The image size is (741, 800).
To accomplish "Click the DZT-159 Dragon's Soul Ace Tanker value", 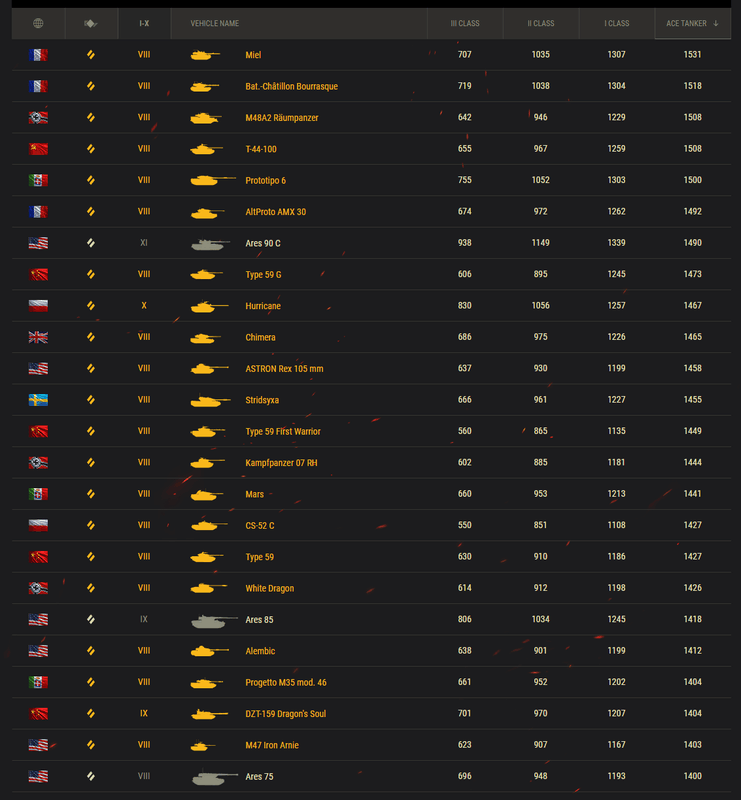I will click(693, 714).
